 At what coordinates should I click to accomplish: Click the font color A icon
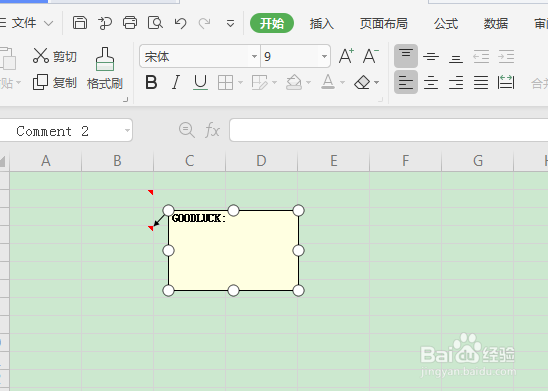tap(328, 82)
